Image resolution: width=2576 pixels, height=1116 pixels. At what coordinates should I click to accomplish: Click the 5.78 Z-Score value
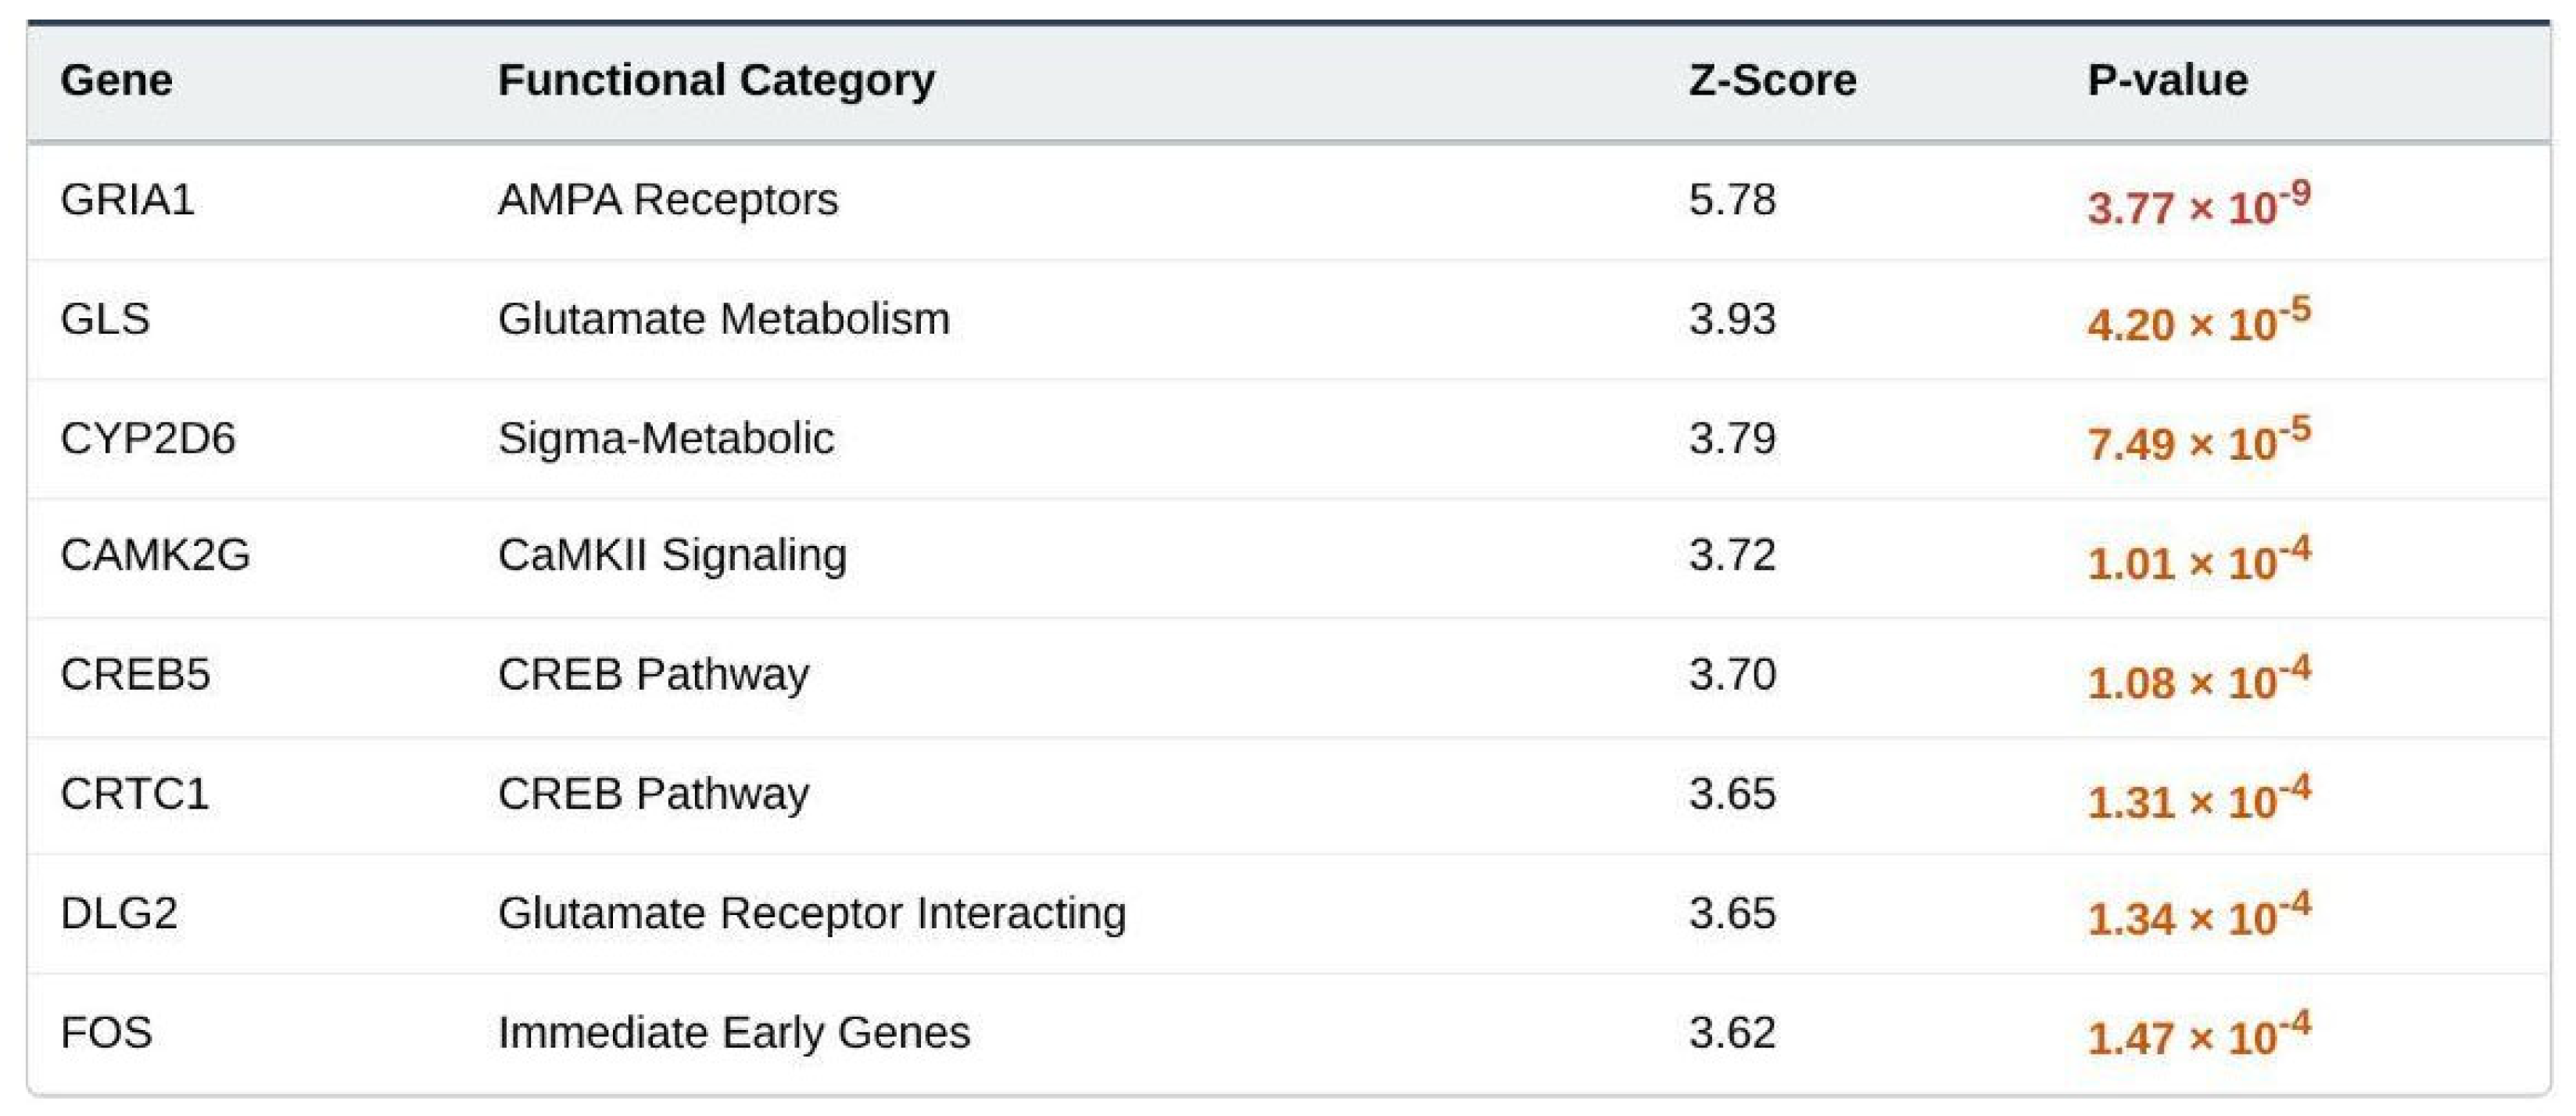(x=1732, y=200)
